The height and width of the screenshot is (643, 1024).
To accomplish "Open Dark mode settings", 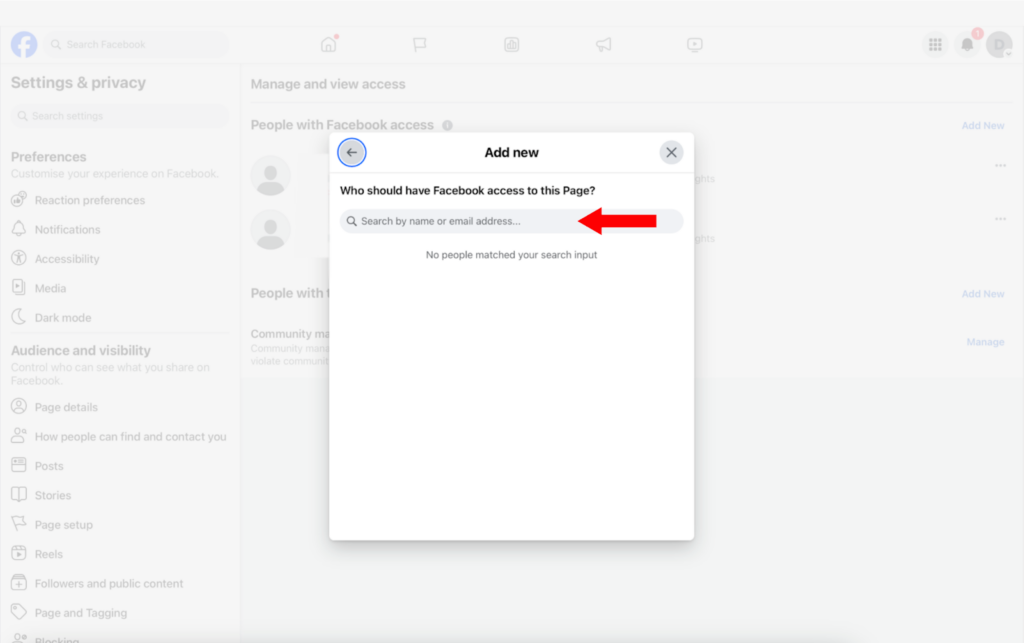I will 120,318.
